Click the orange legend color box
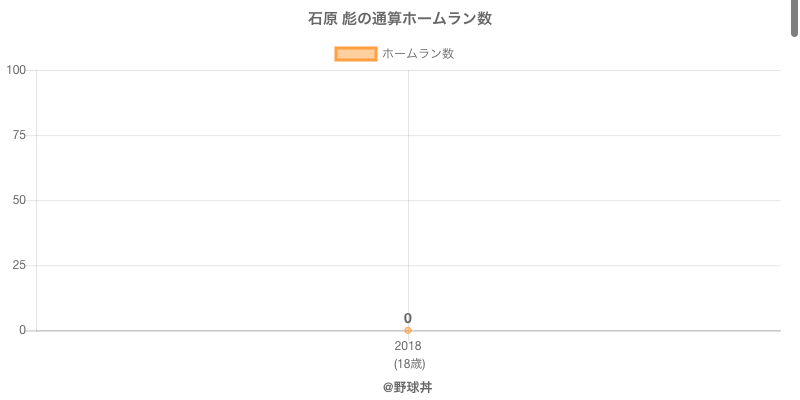 coord(355,54)
